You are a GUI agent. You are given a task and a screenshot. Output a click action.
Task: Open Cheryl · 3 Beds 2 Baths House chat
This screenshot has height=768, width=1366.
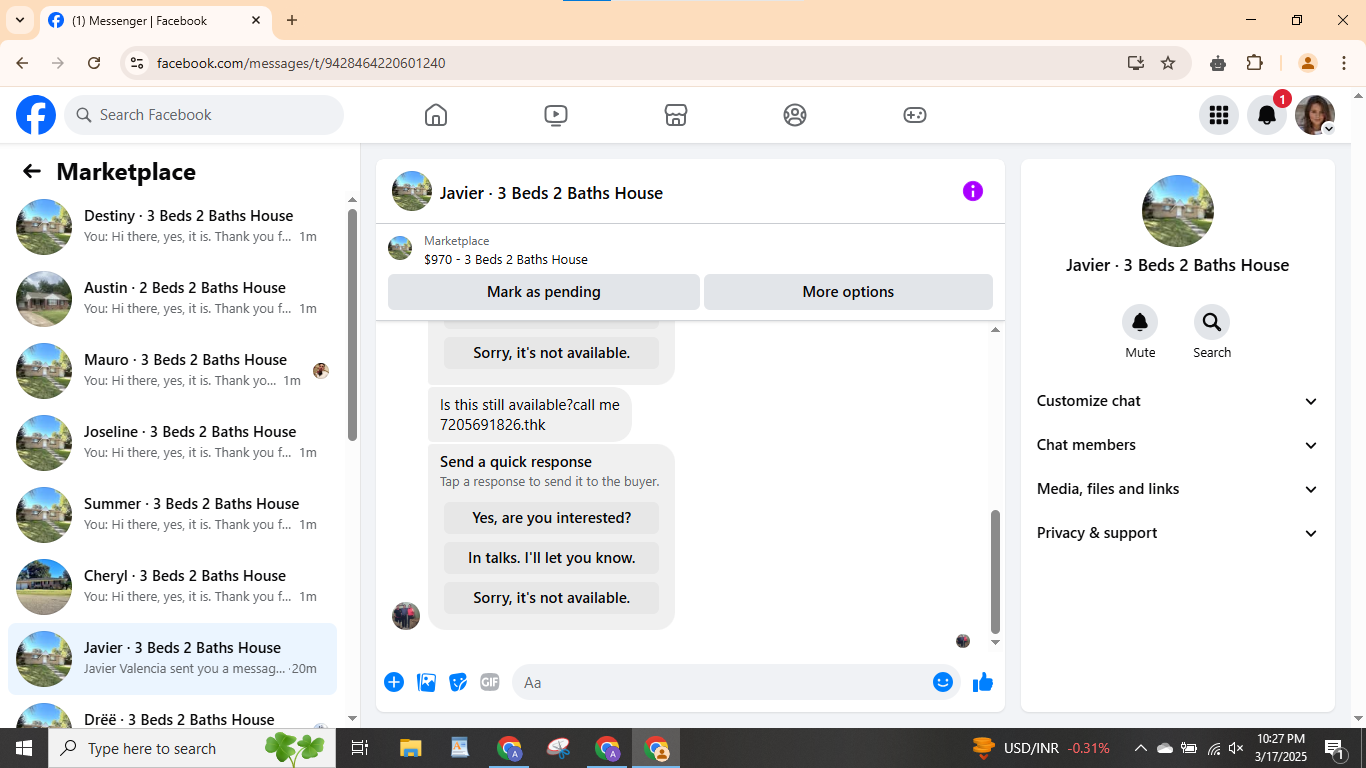point(172,587)
